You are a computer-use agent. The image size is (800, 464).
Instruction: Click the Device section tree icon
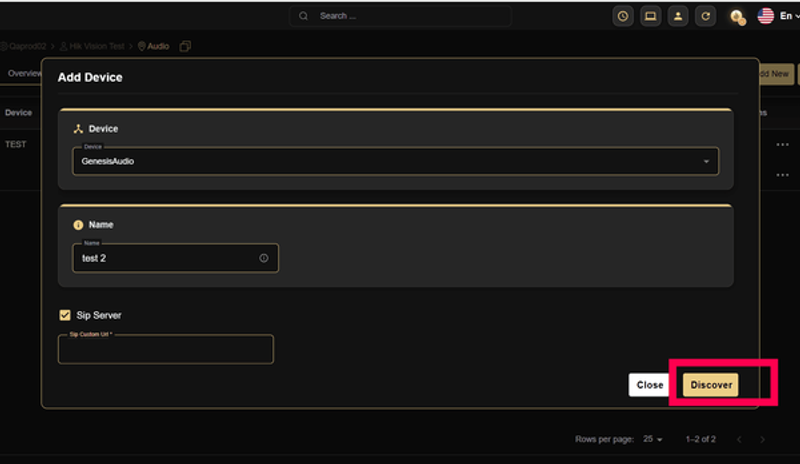pyautogui.click(x=78, y=129)
